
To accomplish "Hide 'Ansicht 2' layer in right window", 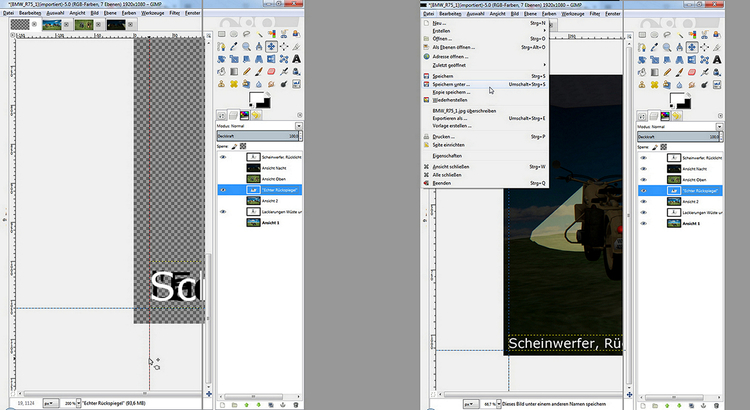I will [x=643, y=201].
